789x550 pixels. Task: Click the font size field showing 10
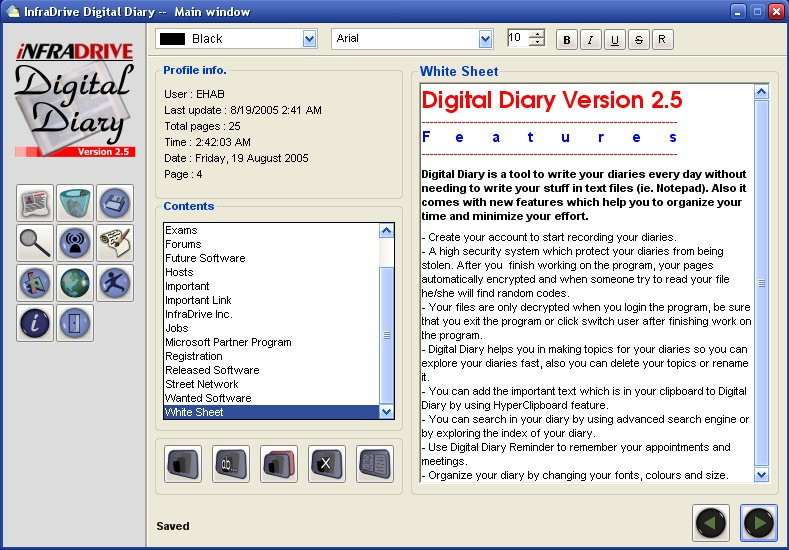coord(519,38)
